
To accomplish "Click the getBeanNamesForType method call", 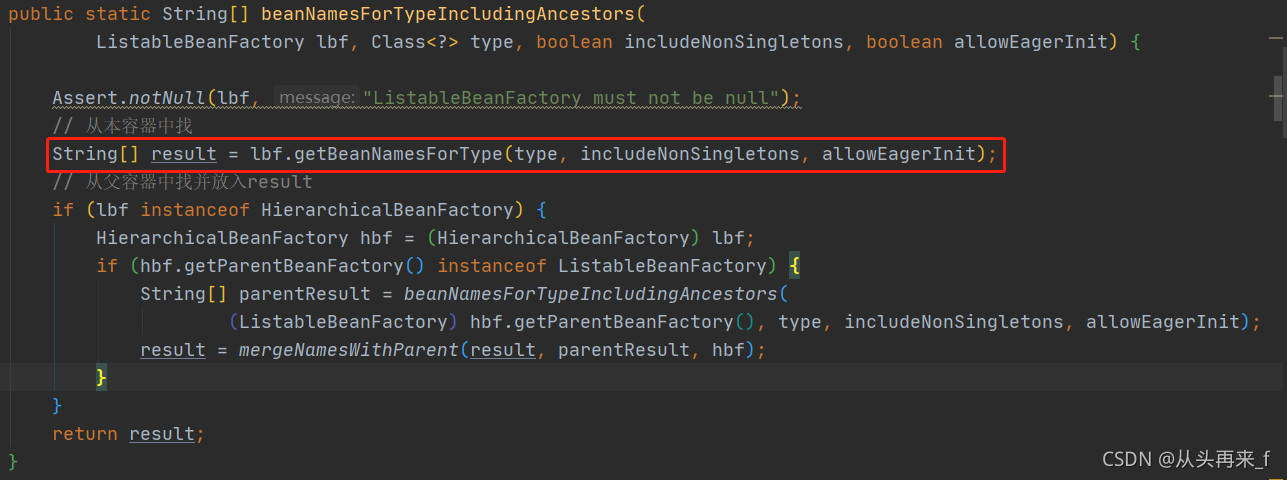I will 395,154.
